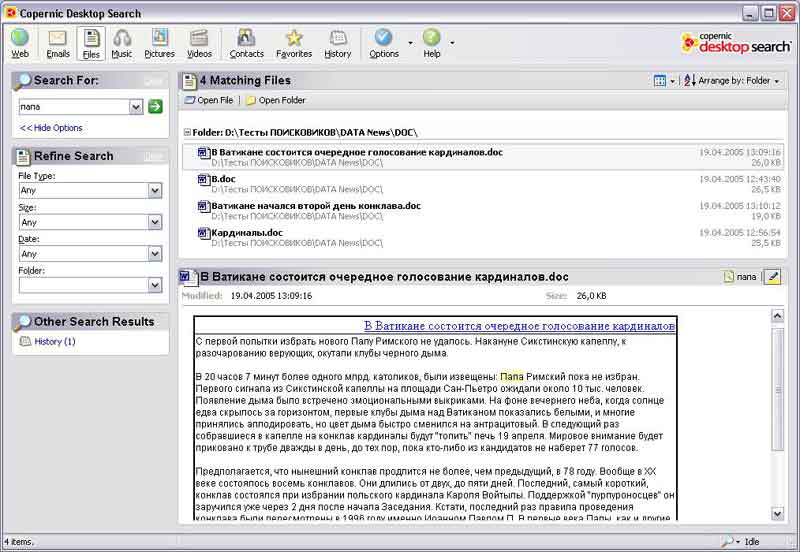Select the Videos search category

199,42
